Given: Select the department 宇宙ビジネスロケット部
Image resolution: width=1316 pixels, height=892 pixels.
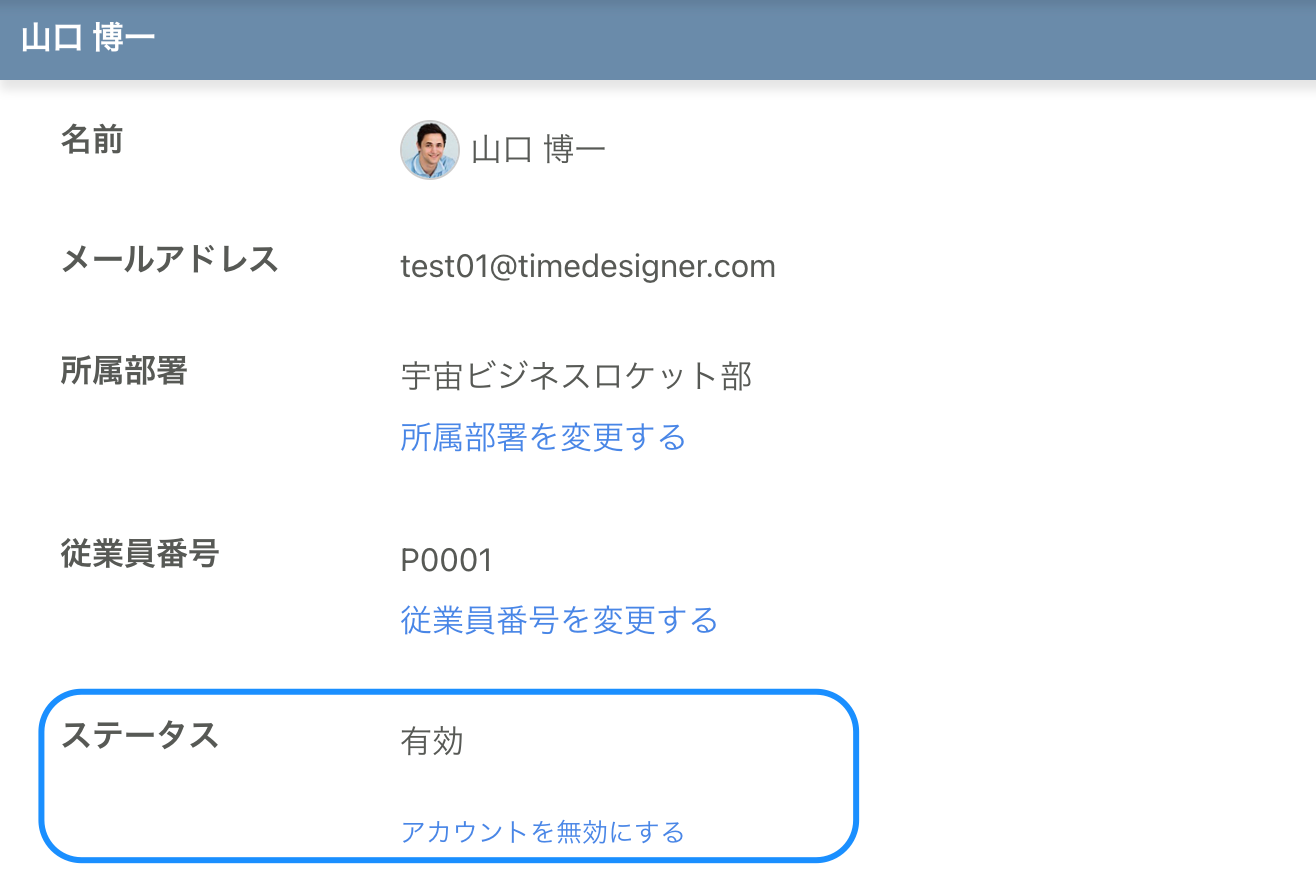Looking at the screenshot, I should [577, 375].
